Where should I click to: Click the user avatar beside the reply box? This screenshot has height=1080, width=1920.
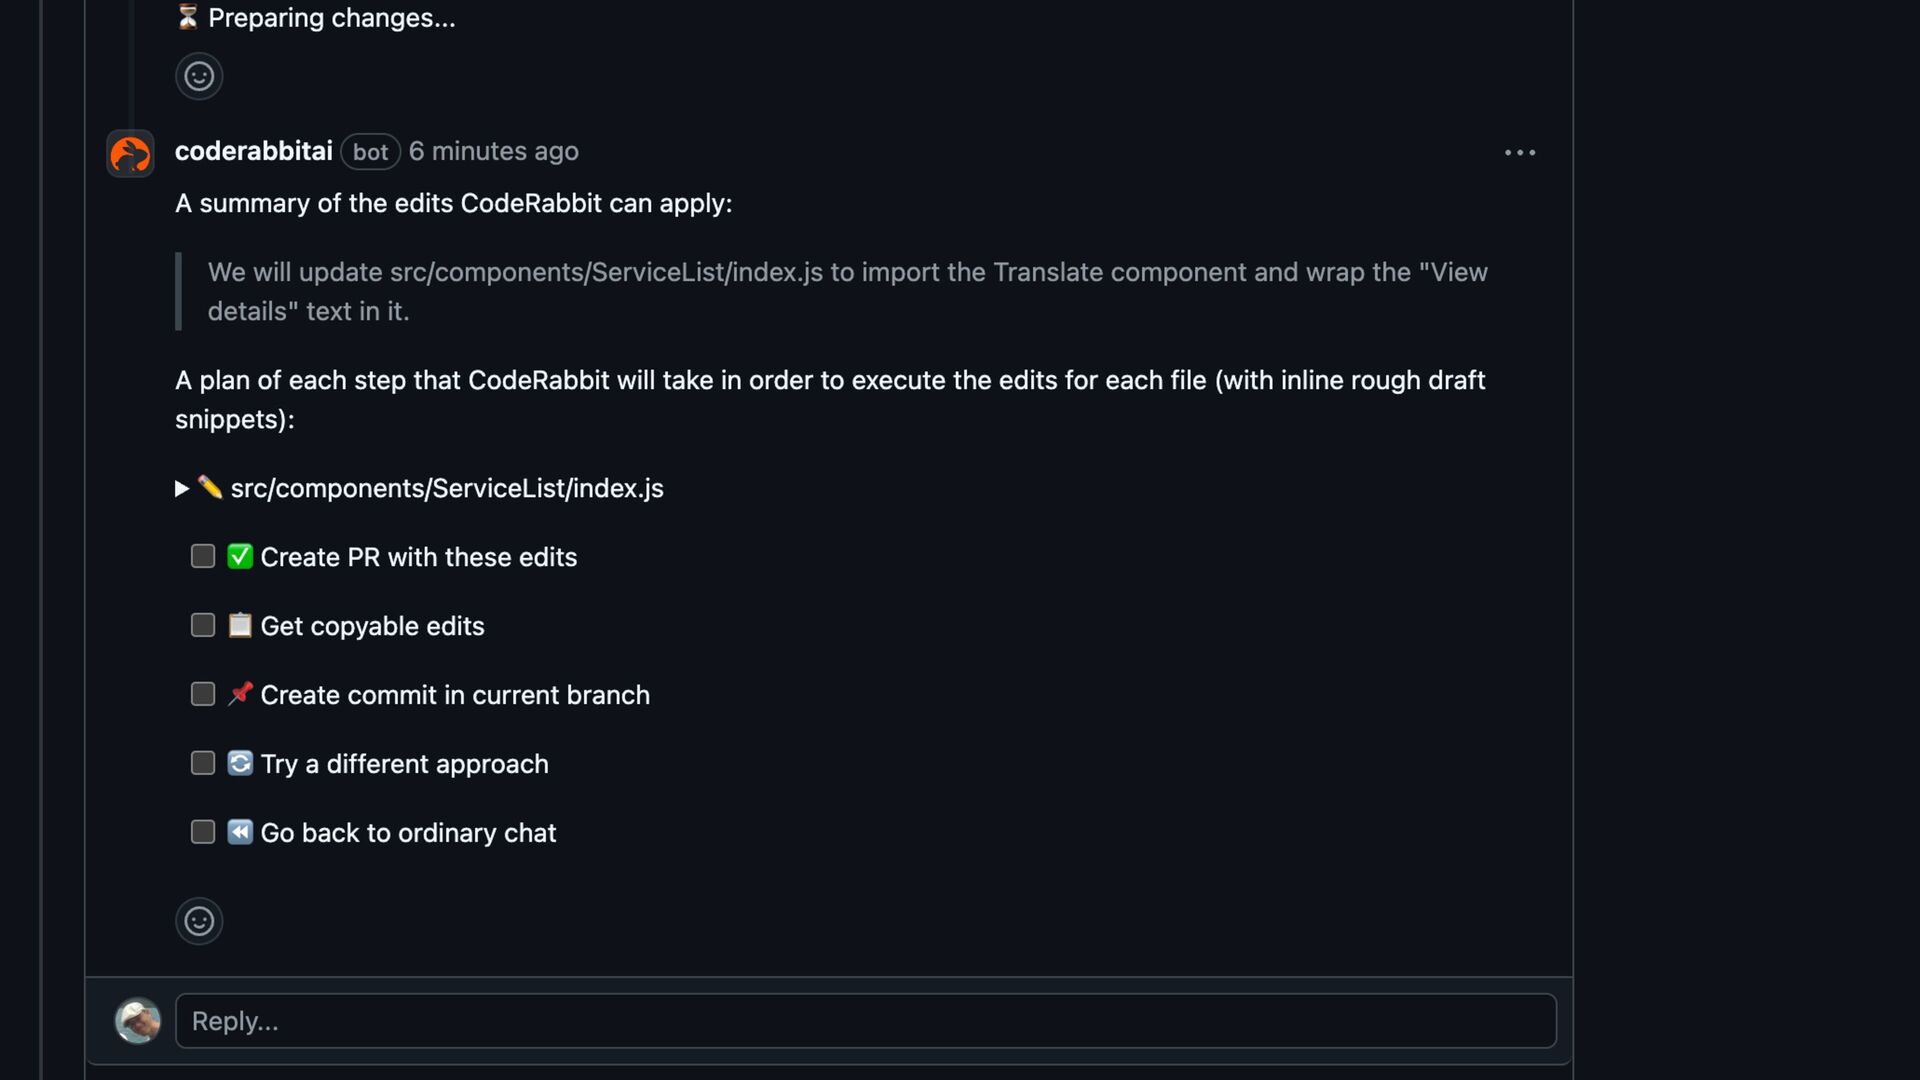138,1021
